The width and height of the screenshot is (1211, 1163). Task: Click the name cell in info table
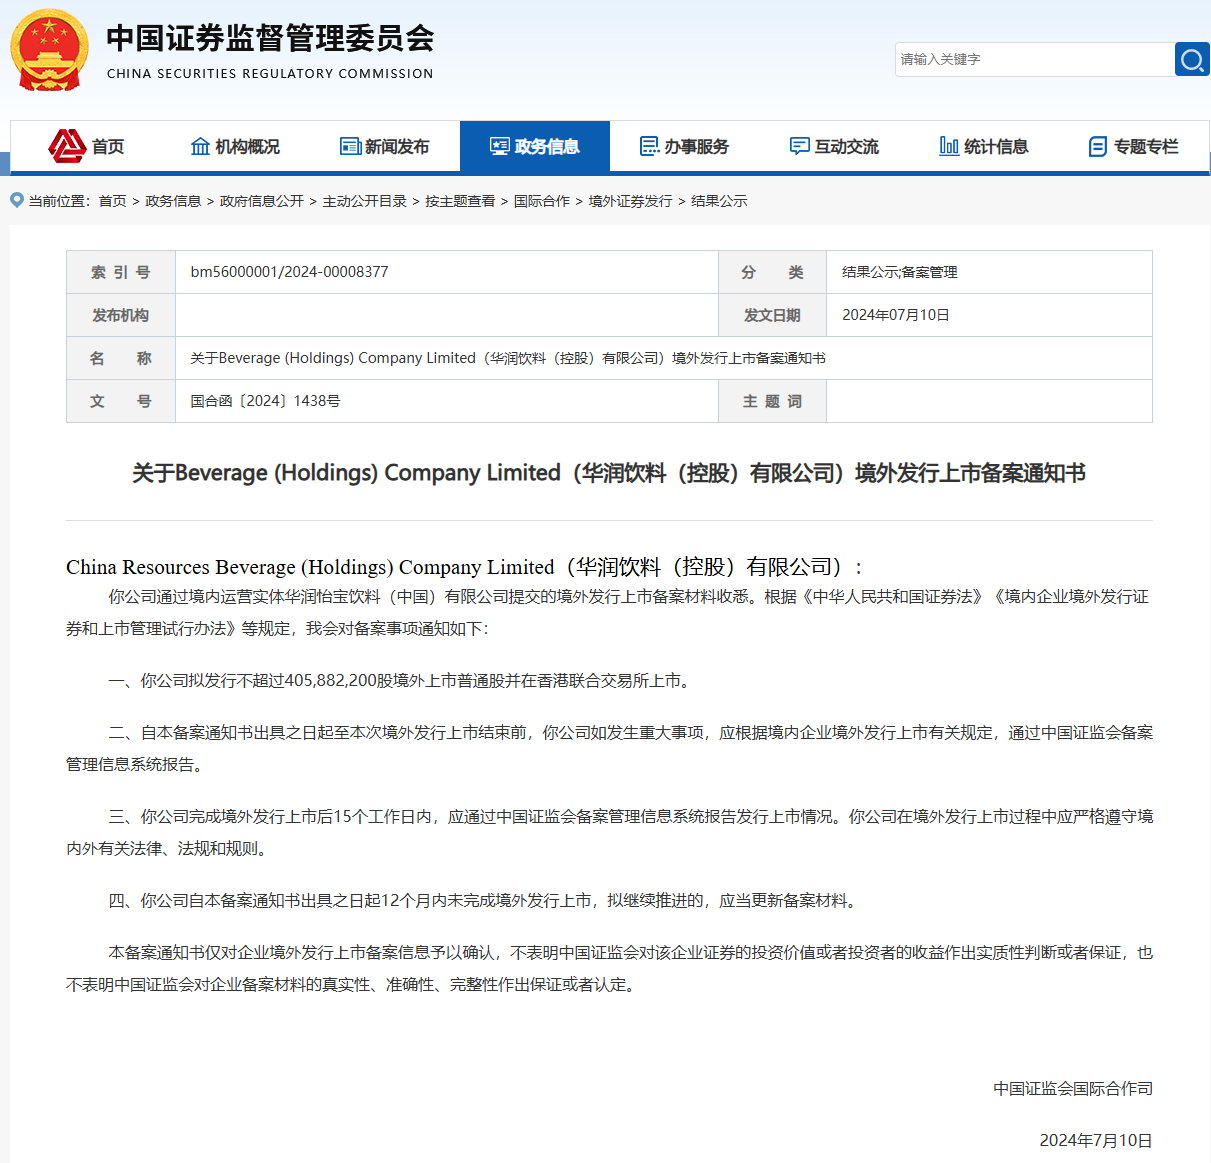(664, 358)
